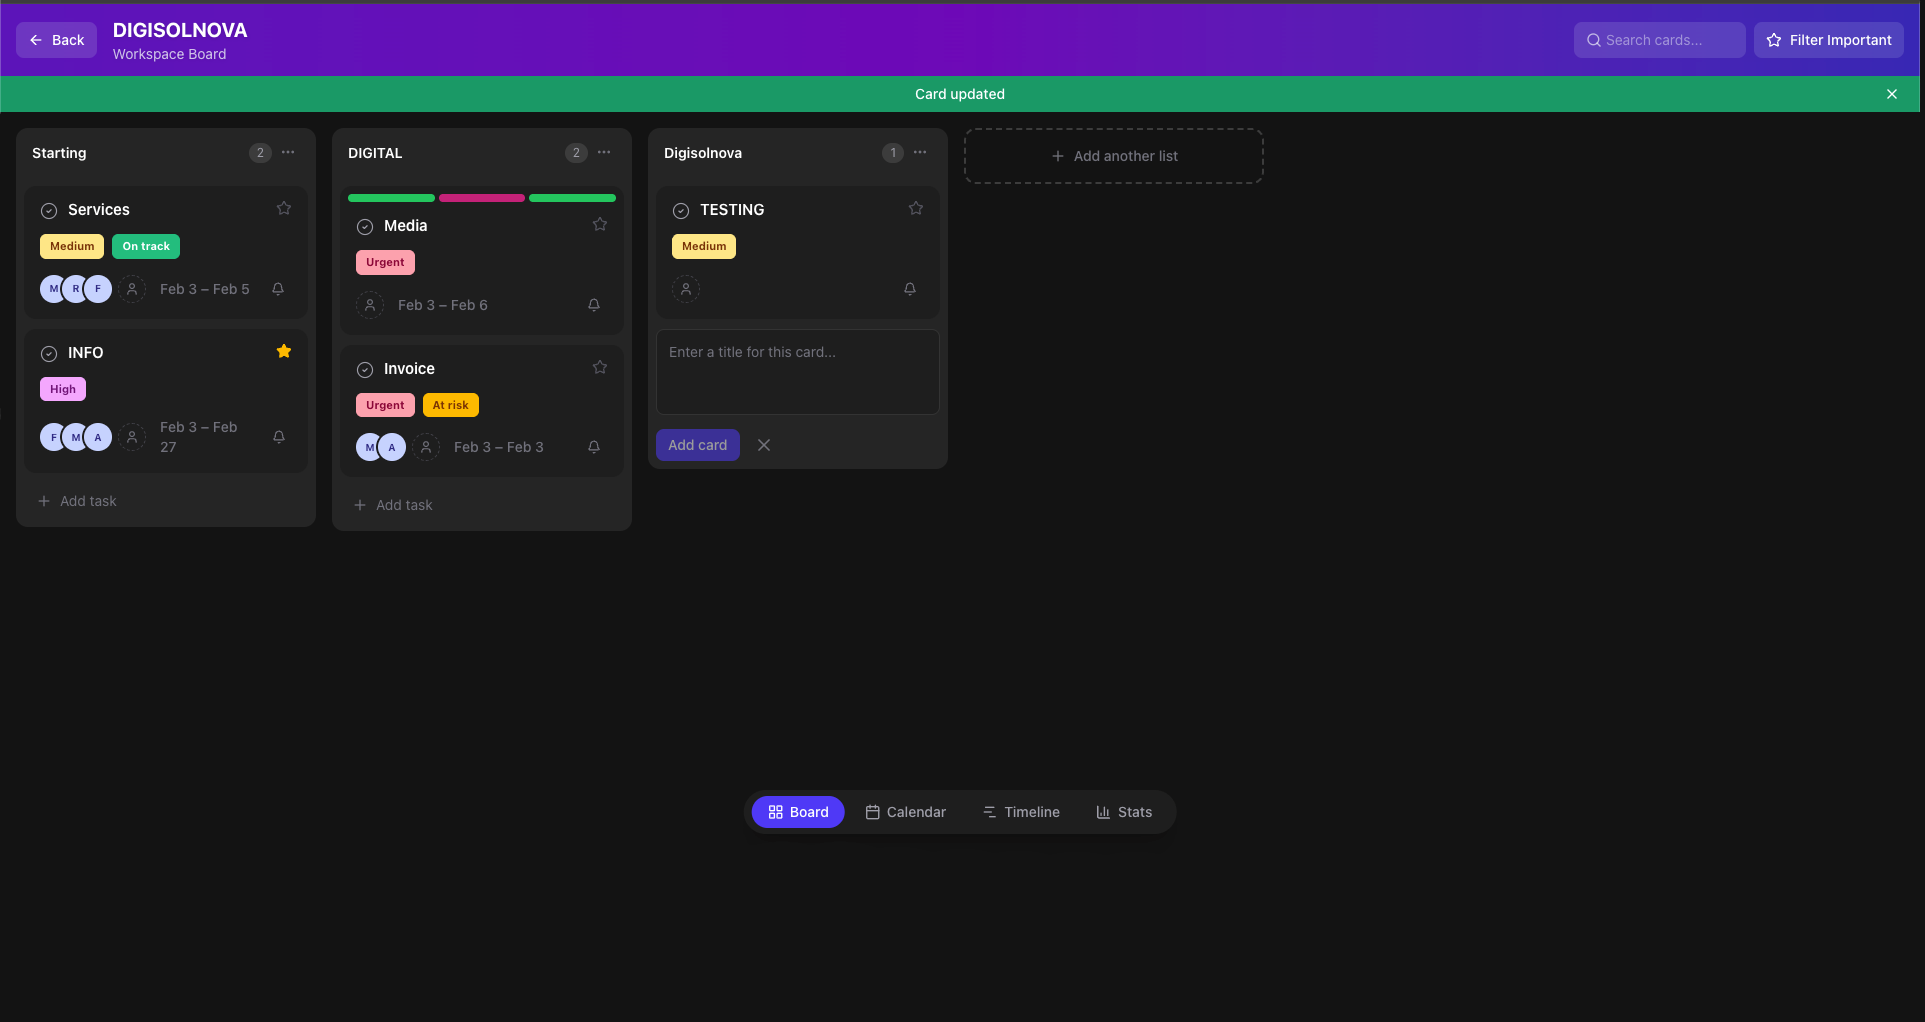
Task: Mark Services card as complete
Action: pyautogui.click(x=49, y=210)
